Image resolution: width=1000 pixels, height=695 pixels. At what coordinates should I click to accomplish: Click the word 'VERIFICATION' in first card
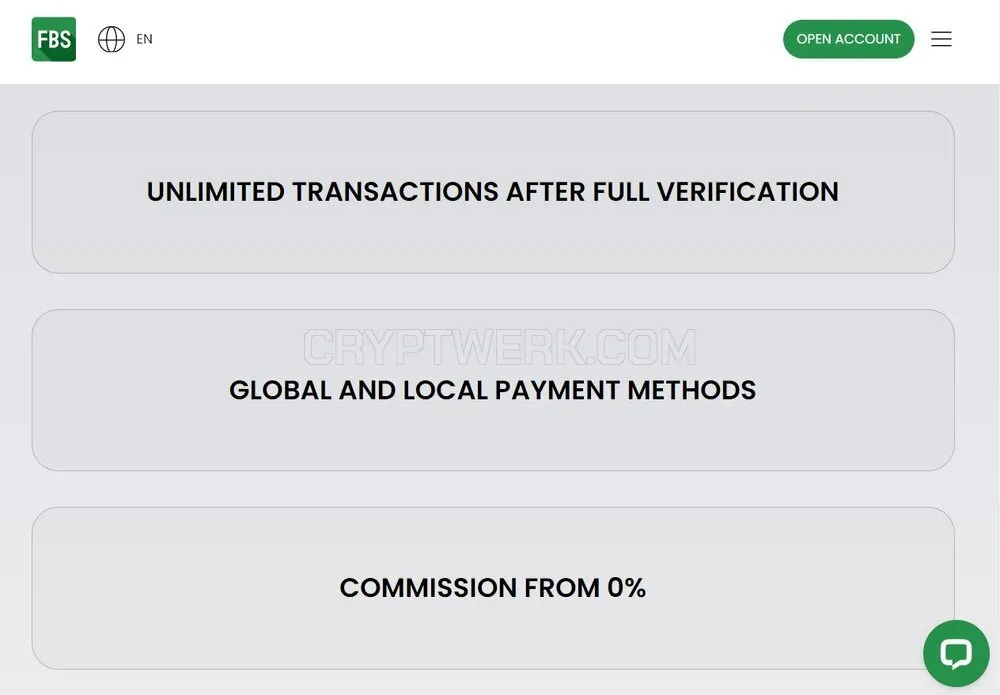[747, 192]
